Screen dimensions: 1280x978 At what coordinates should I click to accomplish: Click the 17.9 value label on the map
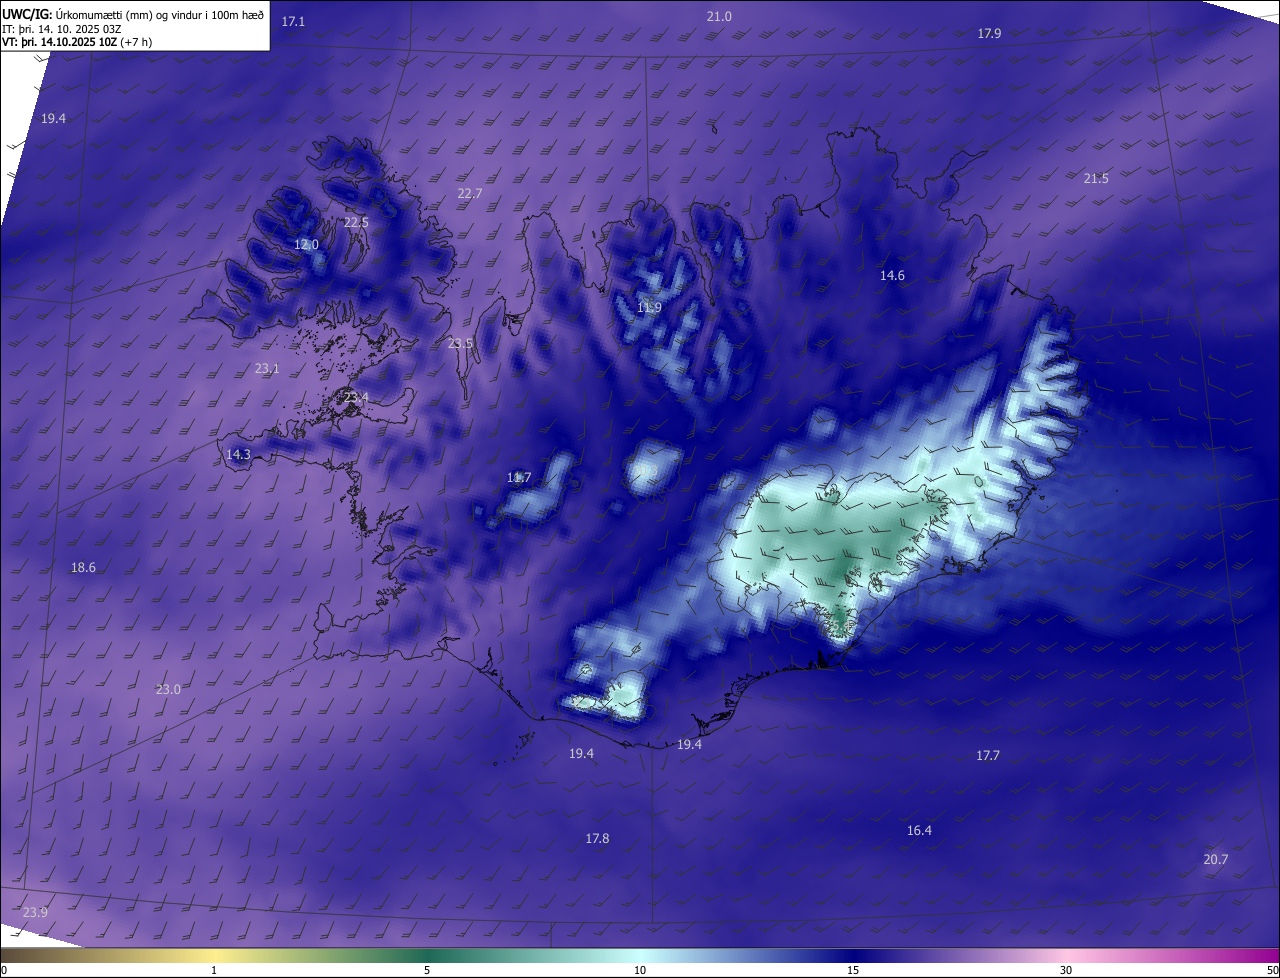click(989, 33)
